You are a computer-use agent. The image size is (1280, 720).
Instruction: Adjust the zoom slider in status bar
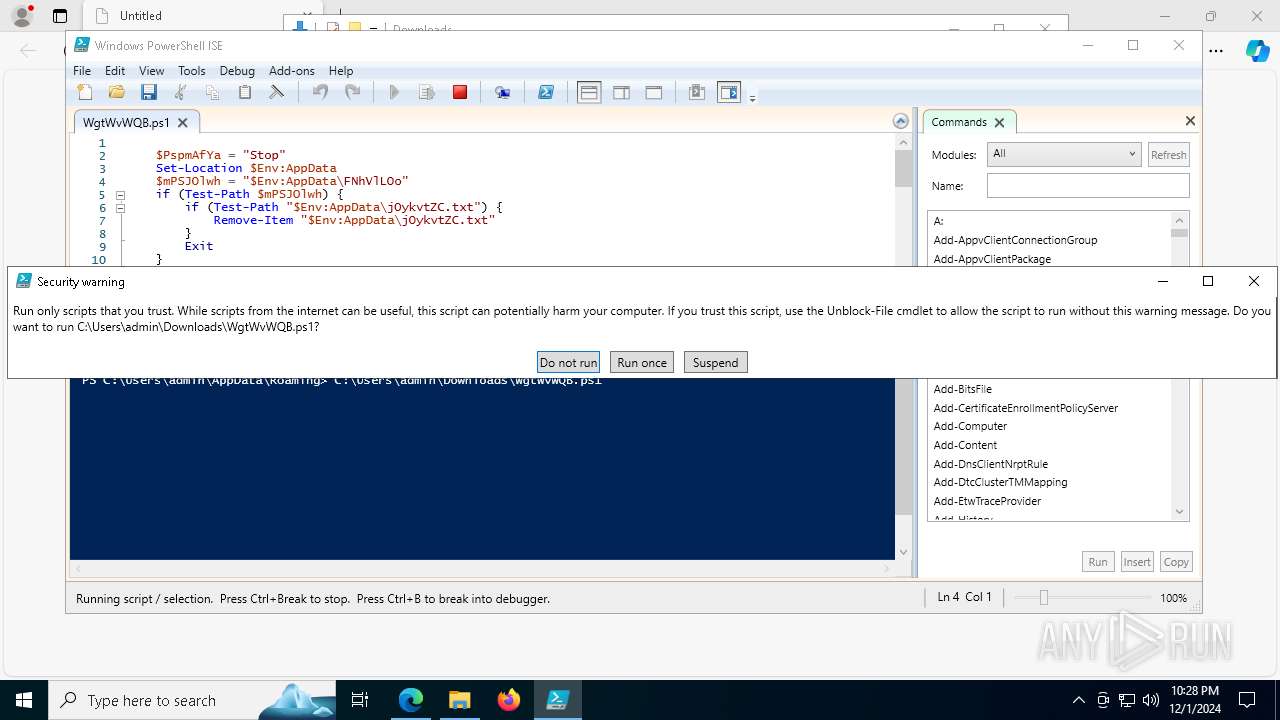click(x=1043, y=597)
